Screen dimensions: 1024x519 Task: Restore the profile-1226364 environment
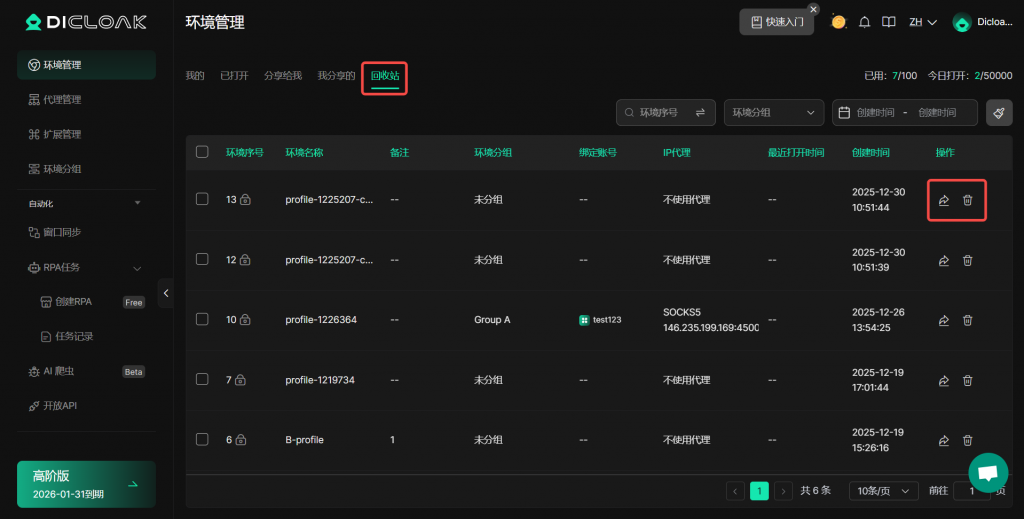tap(943, 320)
